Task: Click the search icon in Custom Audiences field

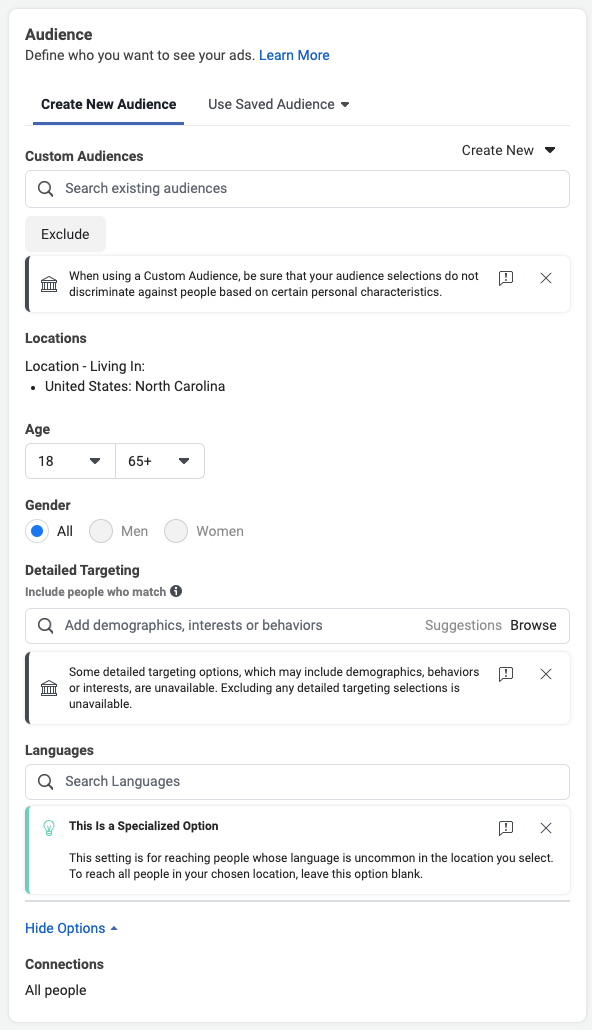Action: click(45, 189)
